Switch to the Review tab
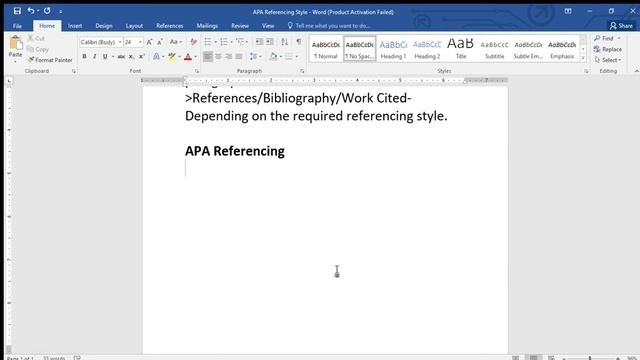Viewport: 640px width, 360px height. pyautogui.click(x=240, y=26)
